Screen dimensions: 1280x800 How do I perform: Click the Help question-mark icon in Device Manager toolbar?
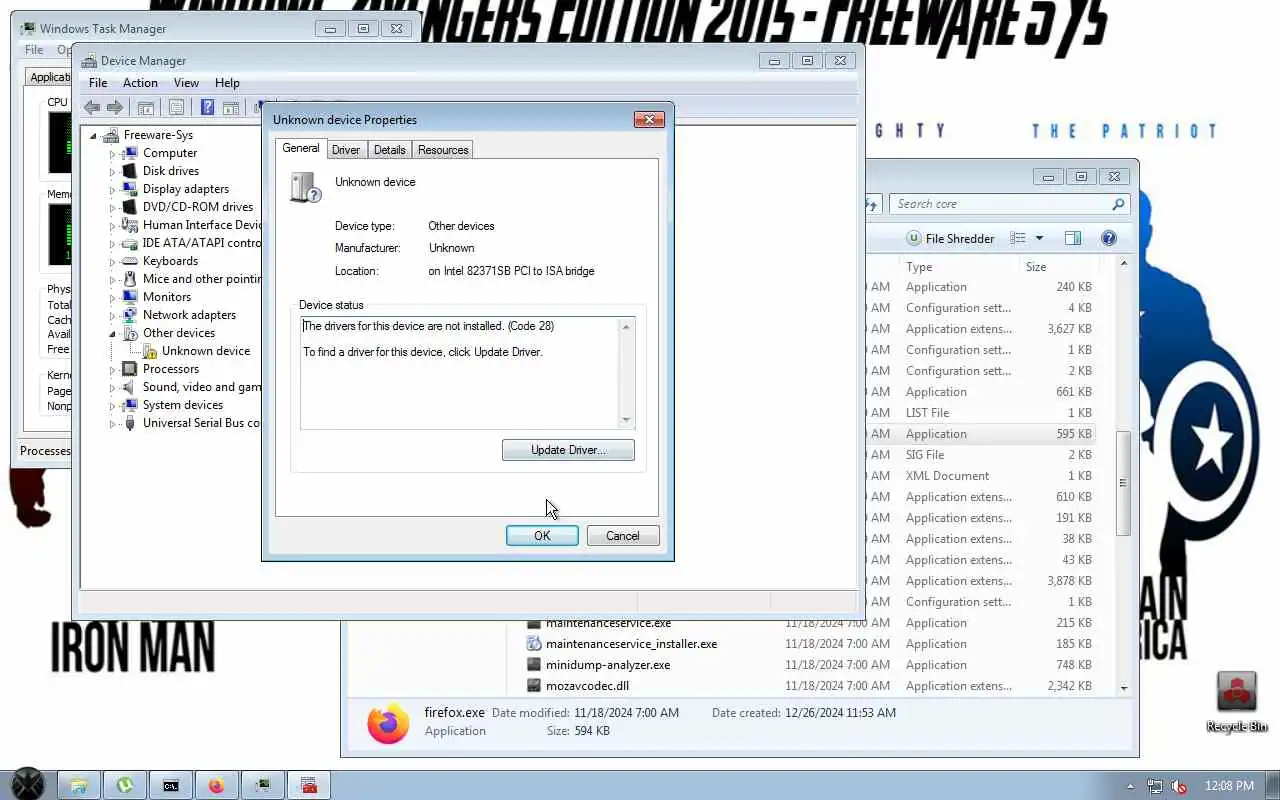coord(207,108)
